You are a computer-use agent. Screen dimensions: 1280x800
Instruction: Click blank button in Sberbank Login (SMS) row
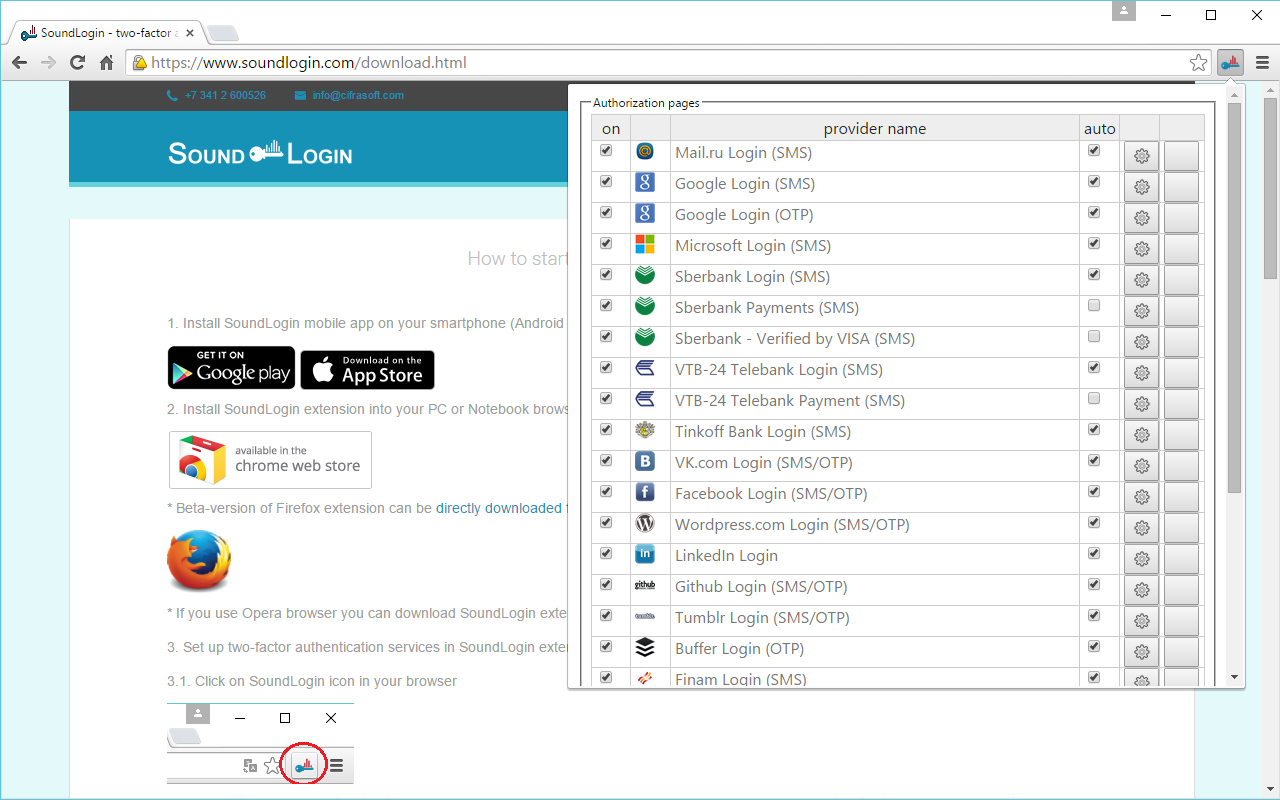point(1181,280)
